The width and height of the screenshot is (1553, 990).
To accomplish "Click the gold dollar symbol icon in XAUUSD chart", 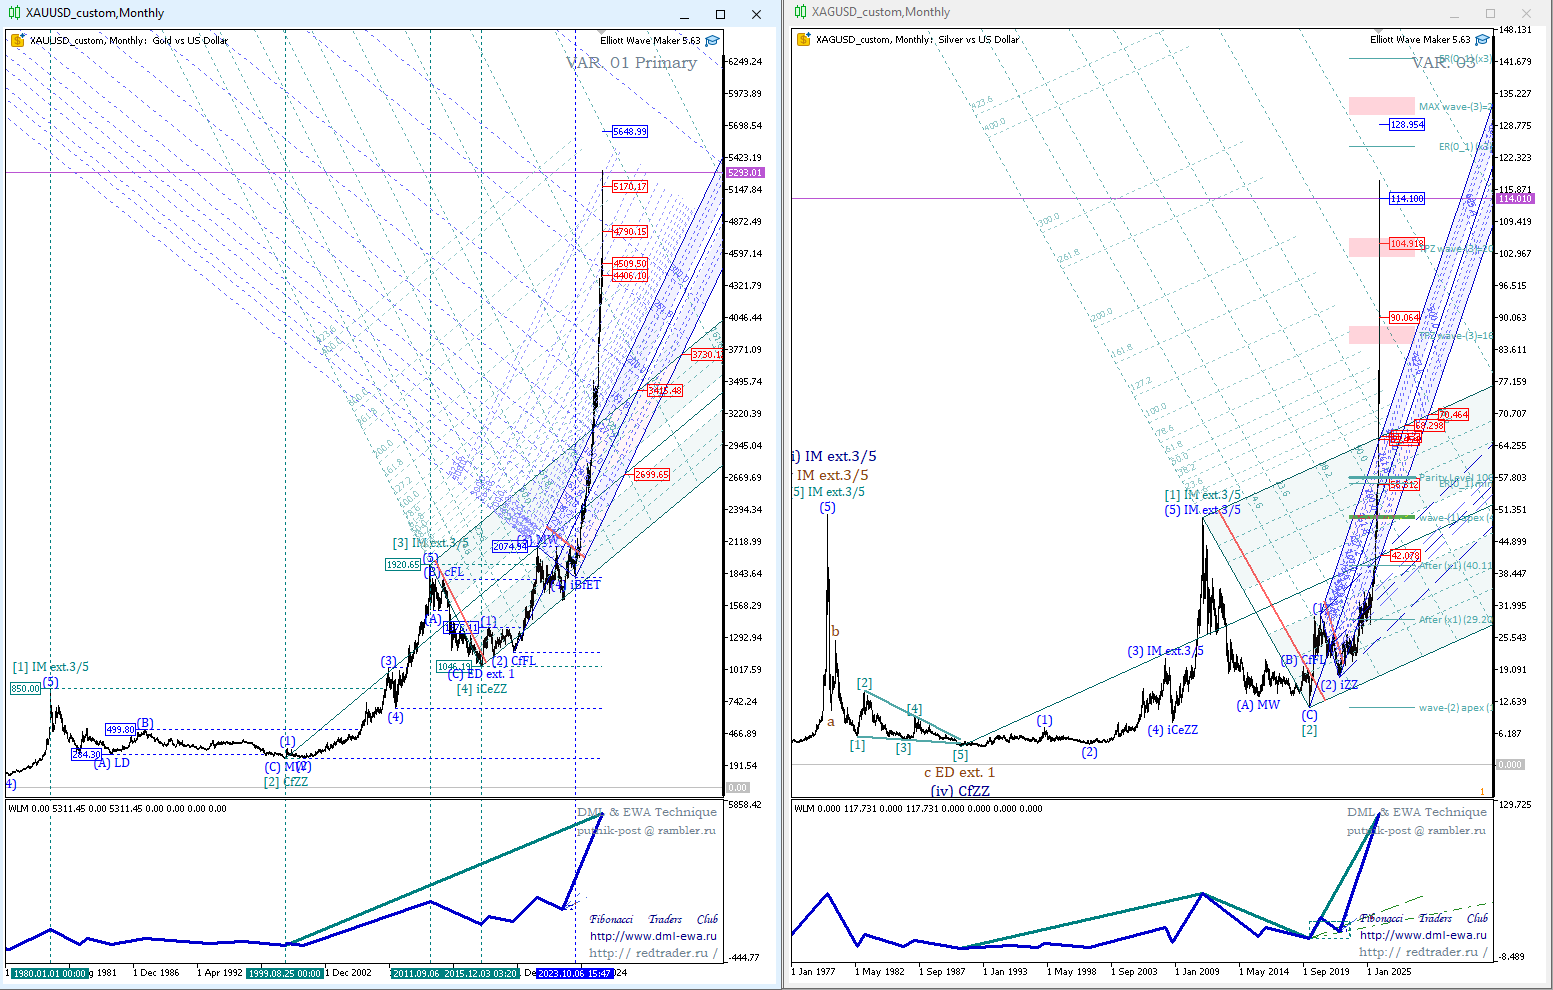I will (x=17, y=41).
